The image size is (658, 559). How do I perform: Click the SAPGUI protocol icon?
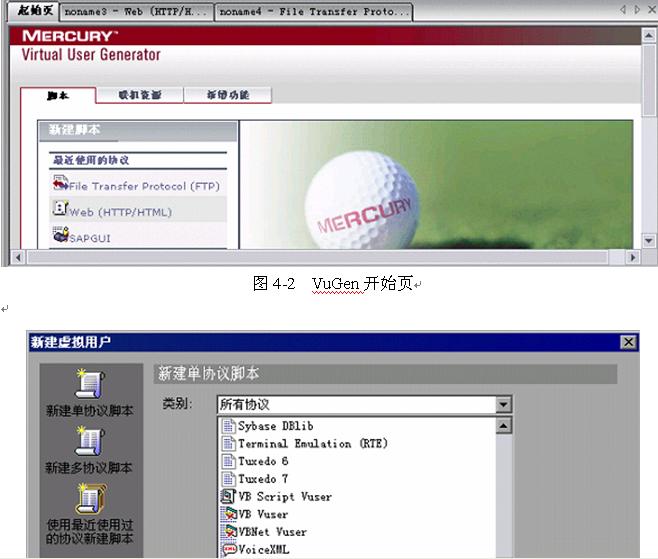click(x=60, y=234)
